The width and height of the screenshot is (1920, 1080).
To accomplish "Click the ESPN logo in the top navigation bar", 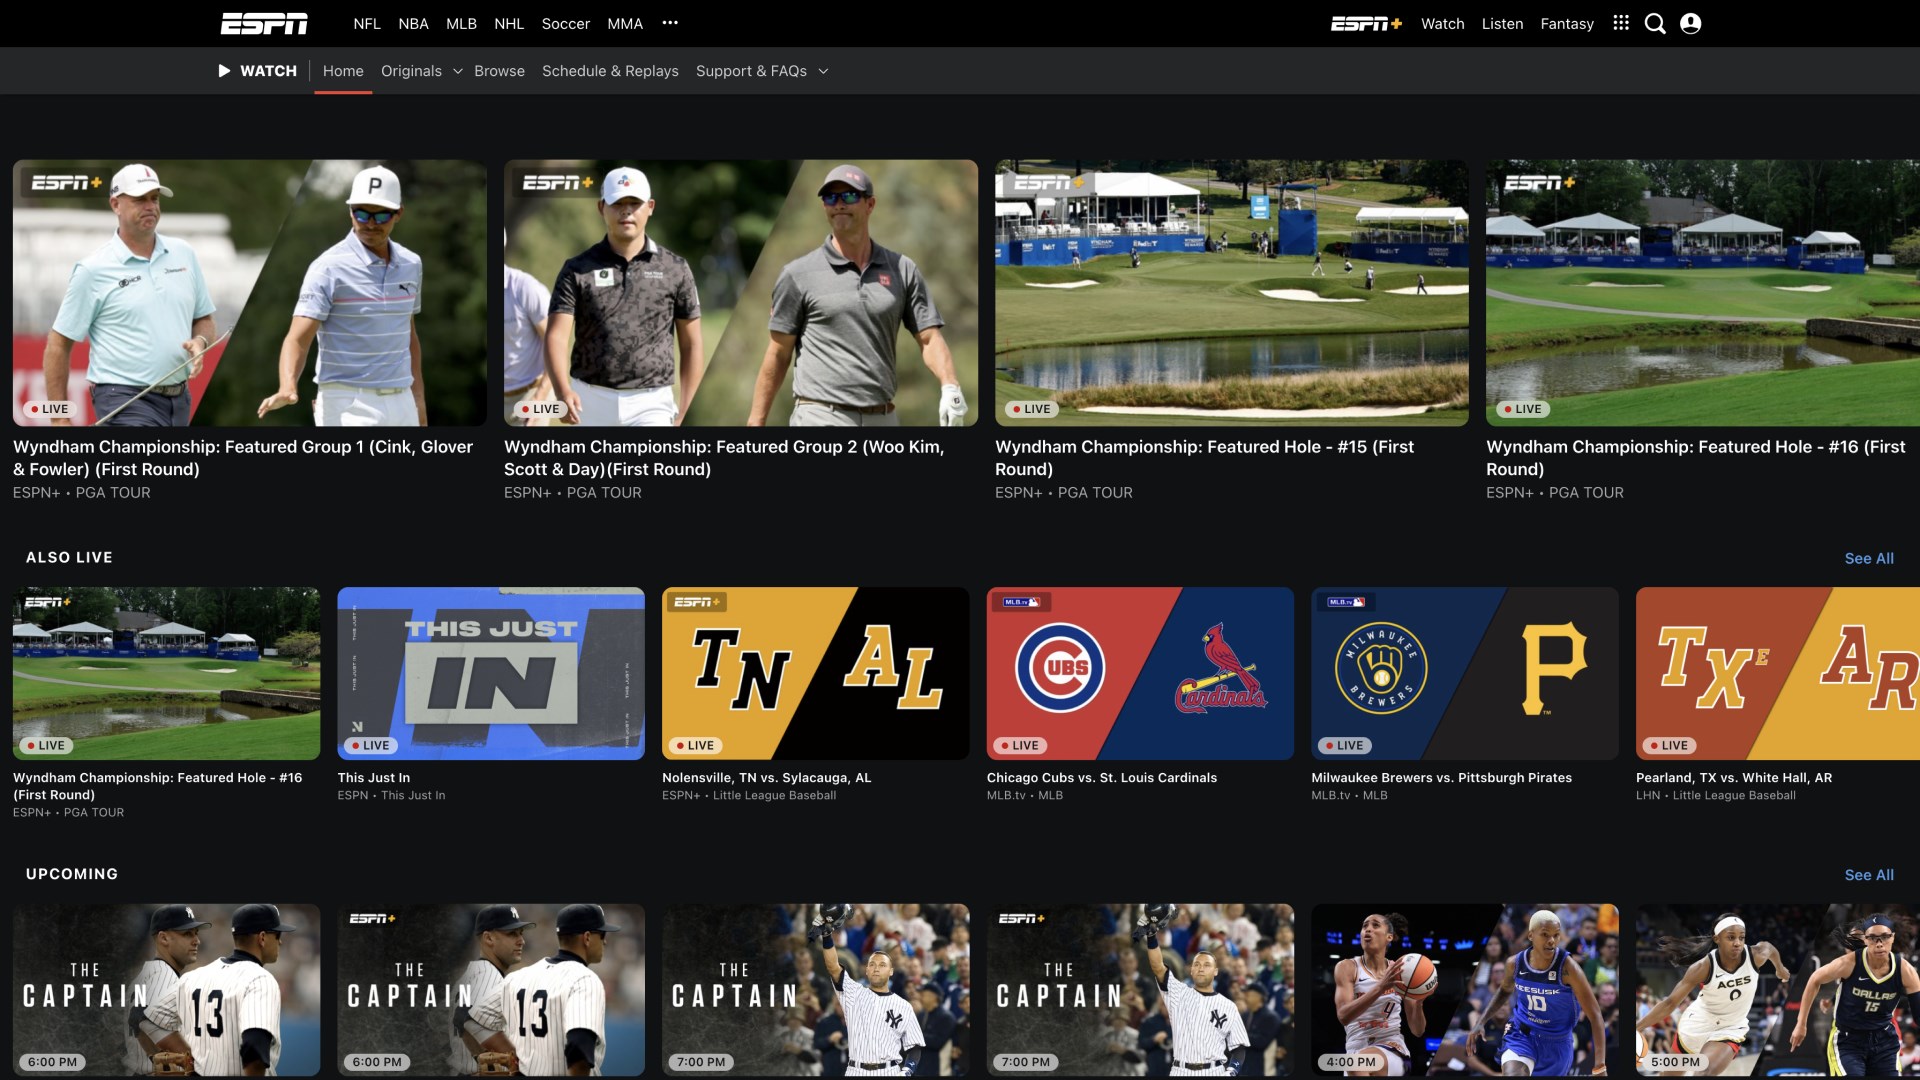I will click(x=262, y=24).
